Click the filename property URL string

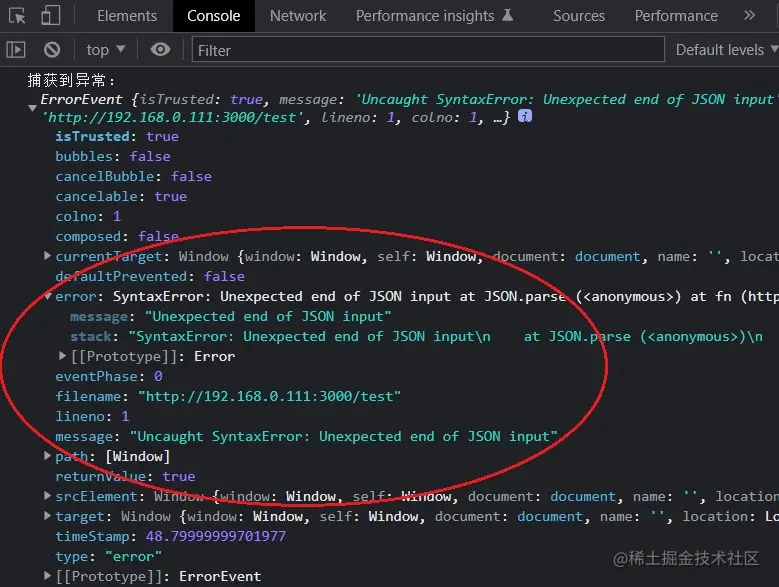coord(269,396)
